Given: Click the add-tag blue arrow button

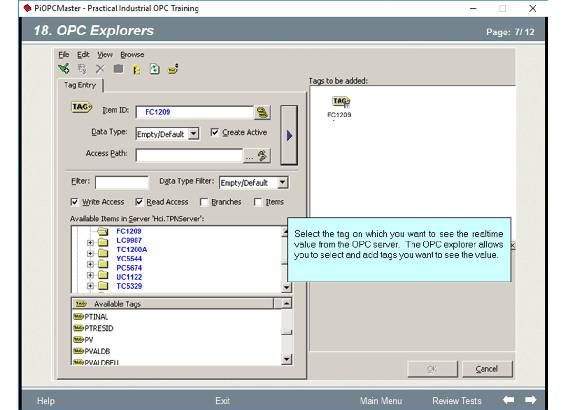Looking at the screenshot, I should [289, 135].
